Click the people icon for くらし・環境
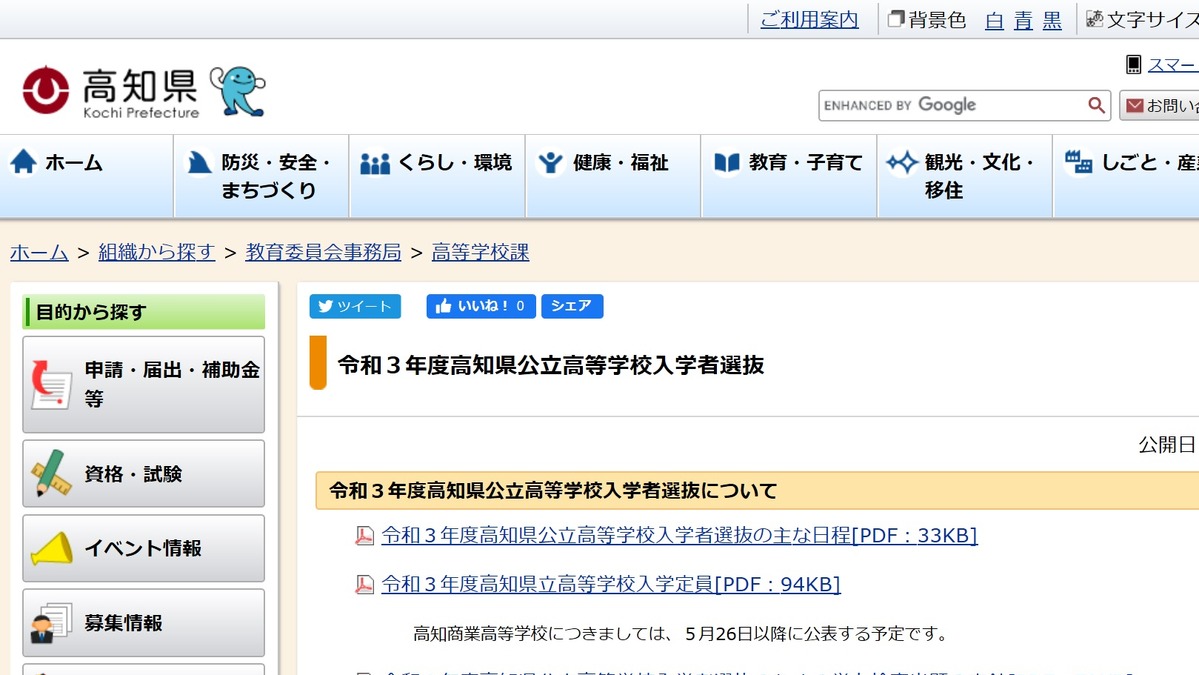 [375, 163]
